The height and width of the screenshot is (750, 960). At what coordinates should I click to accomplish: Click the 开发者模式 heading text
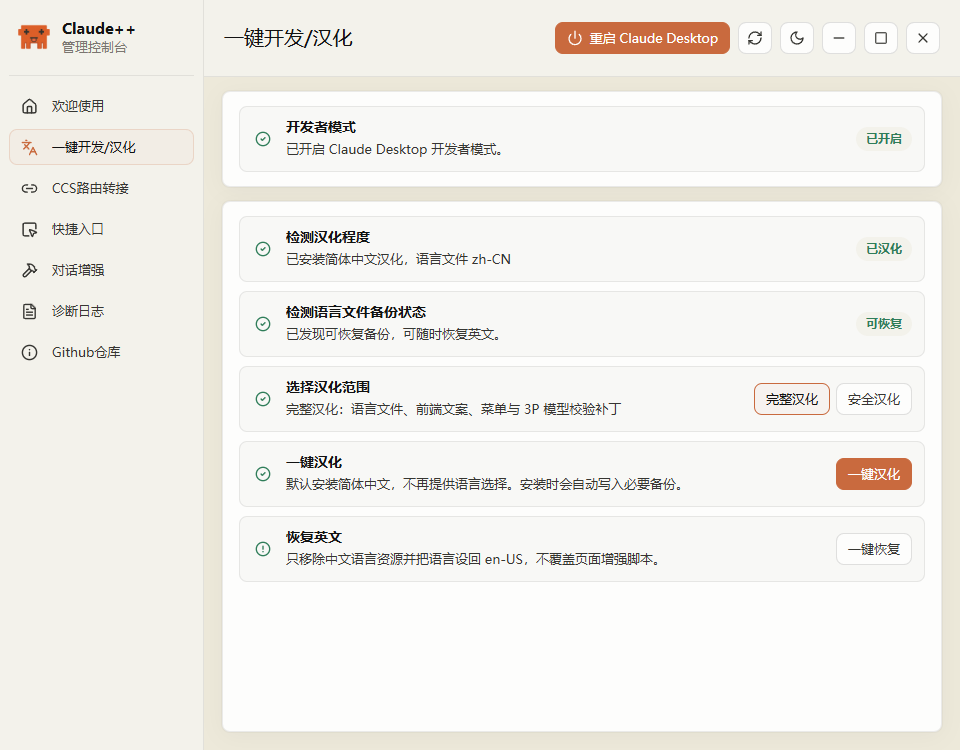[x=321, y=127]
